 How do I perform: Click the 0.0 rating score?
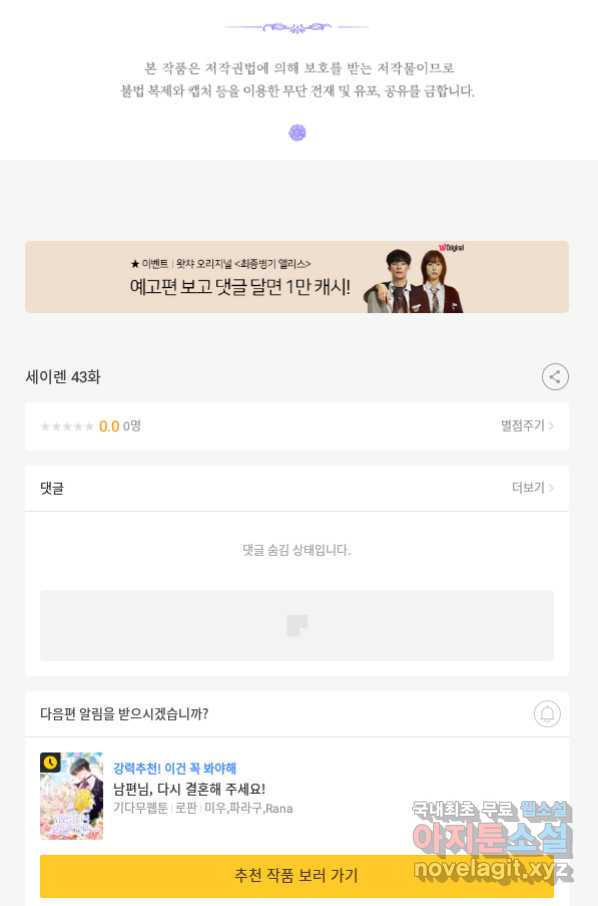(x=109, y=426)
